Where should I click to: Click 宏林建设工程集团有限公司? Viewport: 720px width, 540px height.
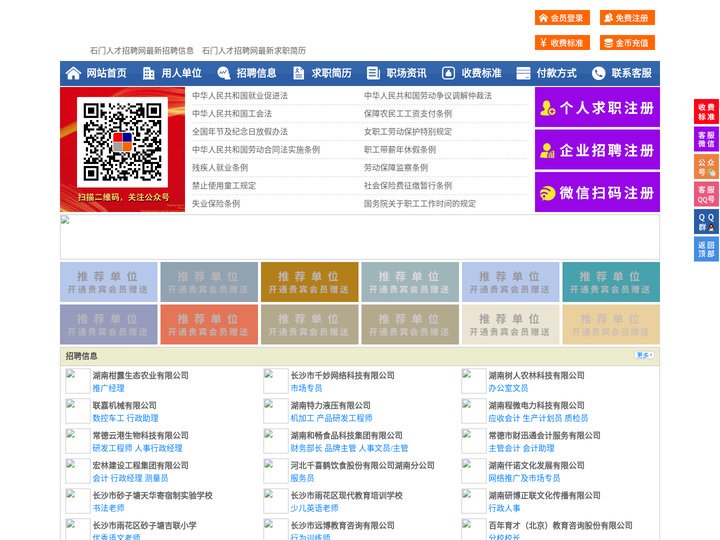141,465
